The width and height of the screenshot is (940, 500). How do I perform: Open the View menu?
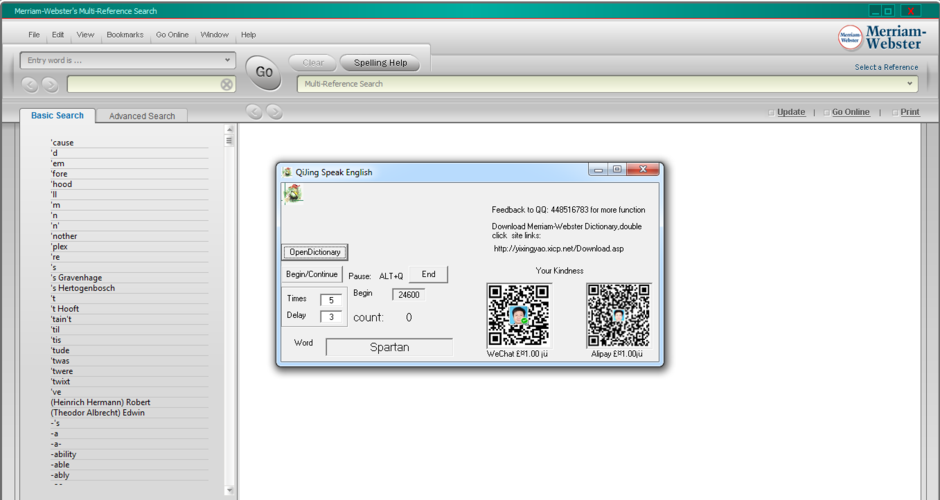[85, 35]
